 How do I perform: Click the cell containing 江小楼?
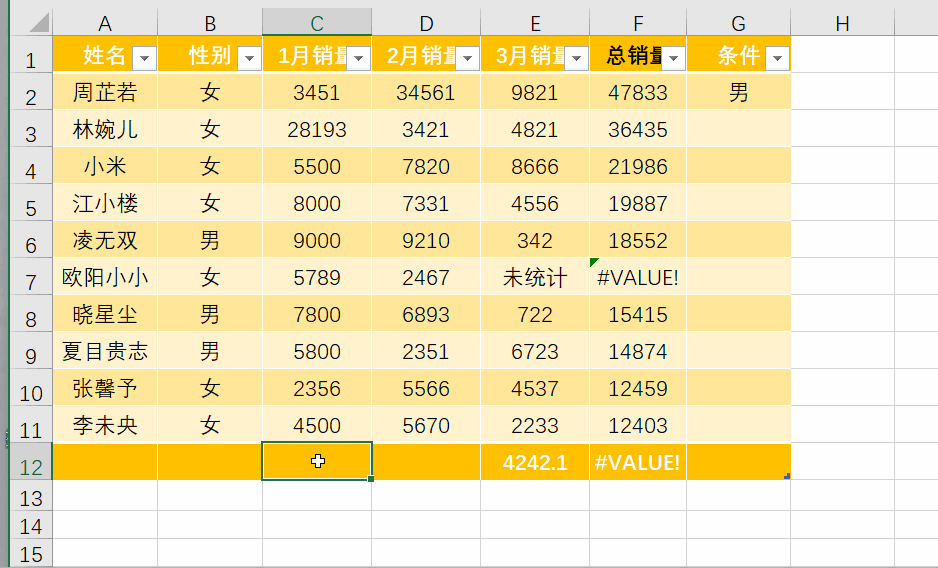[105, 203]
